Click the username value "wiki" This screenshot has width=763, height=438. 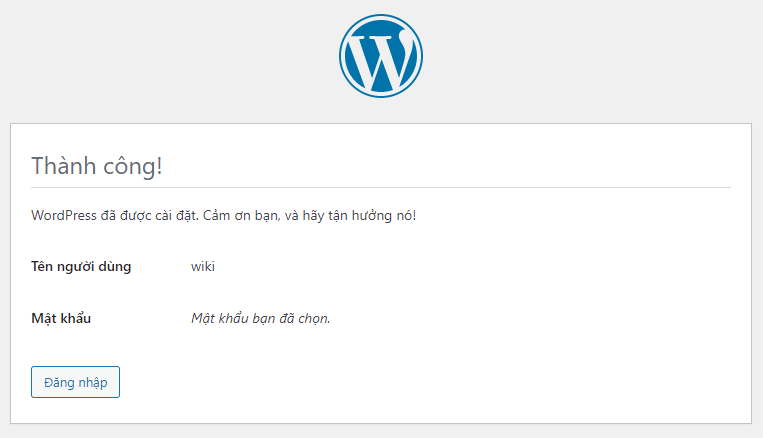tap(203, 266)
